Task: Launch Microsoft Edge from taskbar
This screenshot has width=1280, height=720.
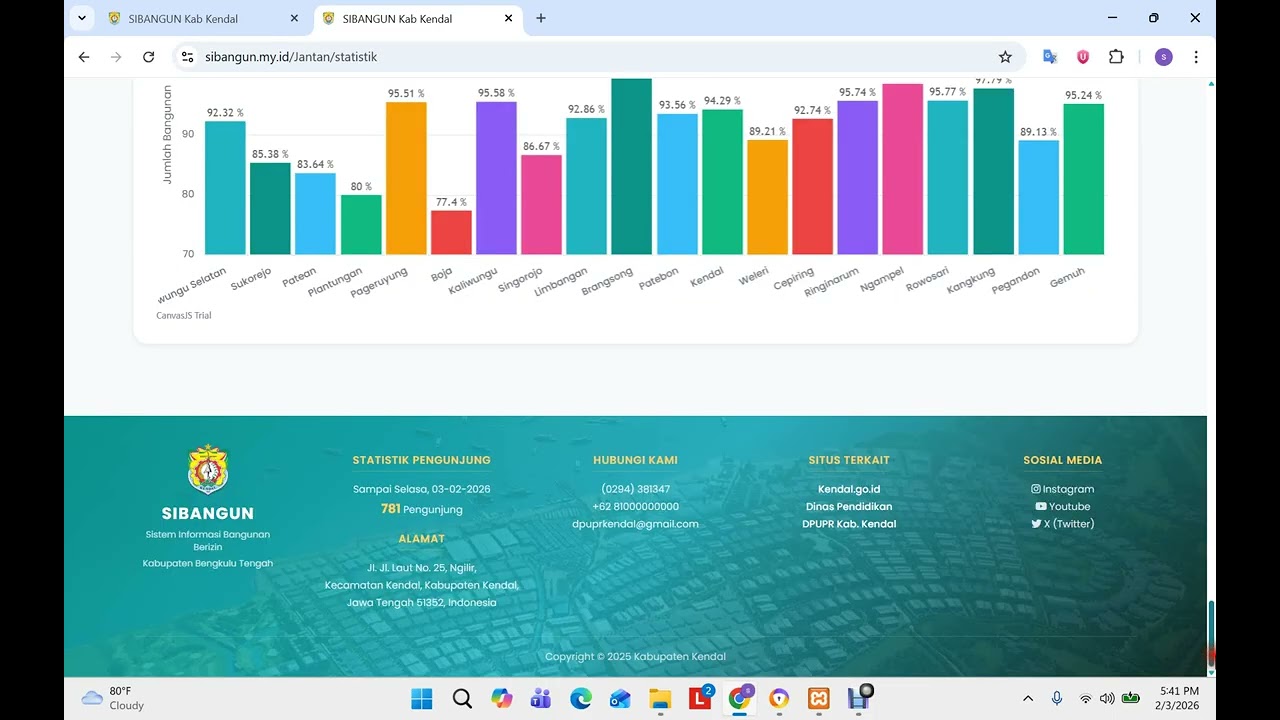Action: pos(580,698)
